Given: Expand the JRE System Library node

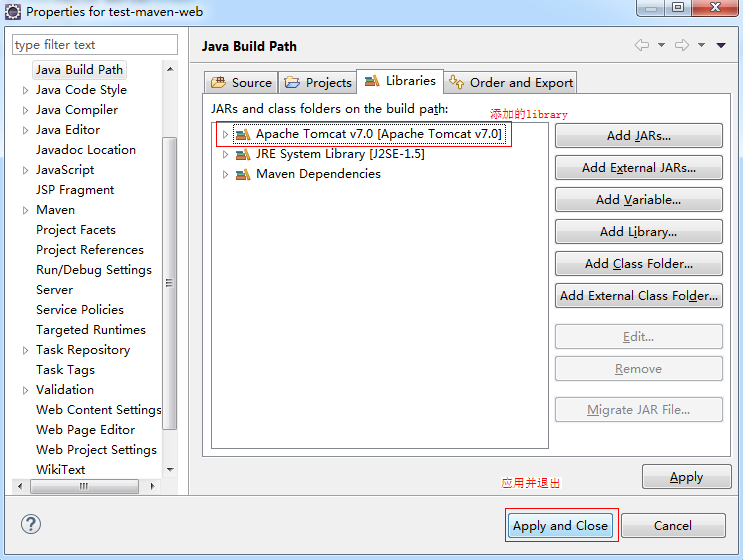Looking at the screenshot, I should point(226,154).
